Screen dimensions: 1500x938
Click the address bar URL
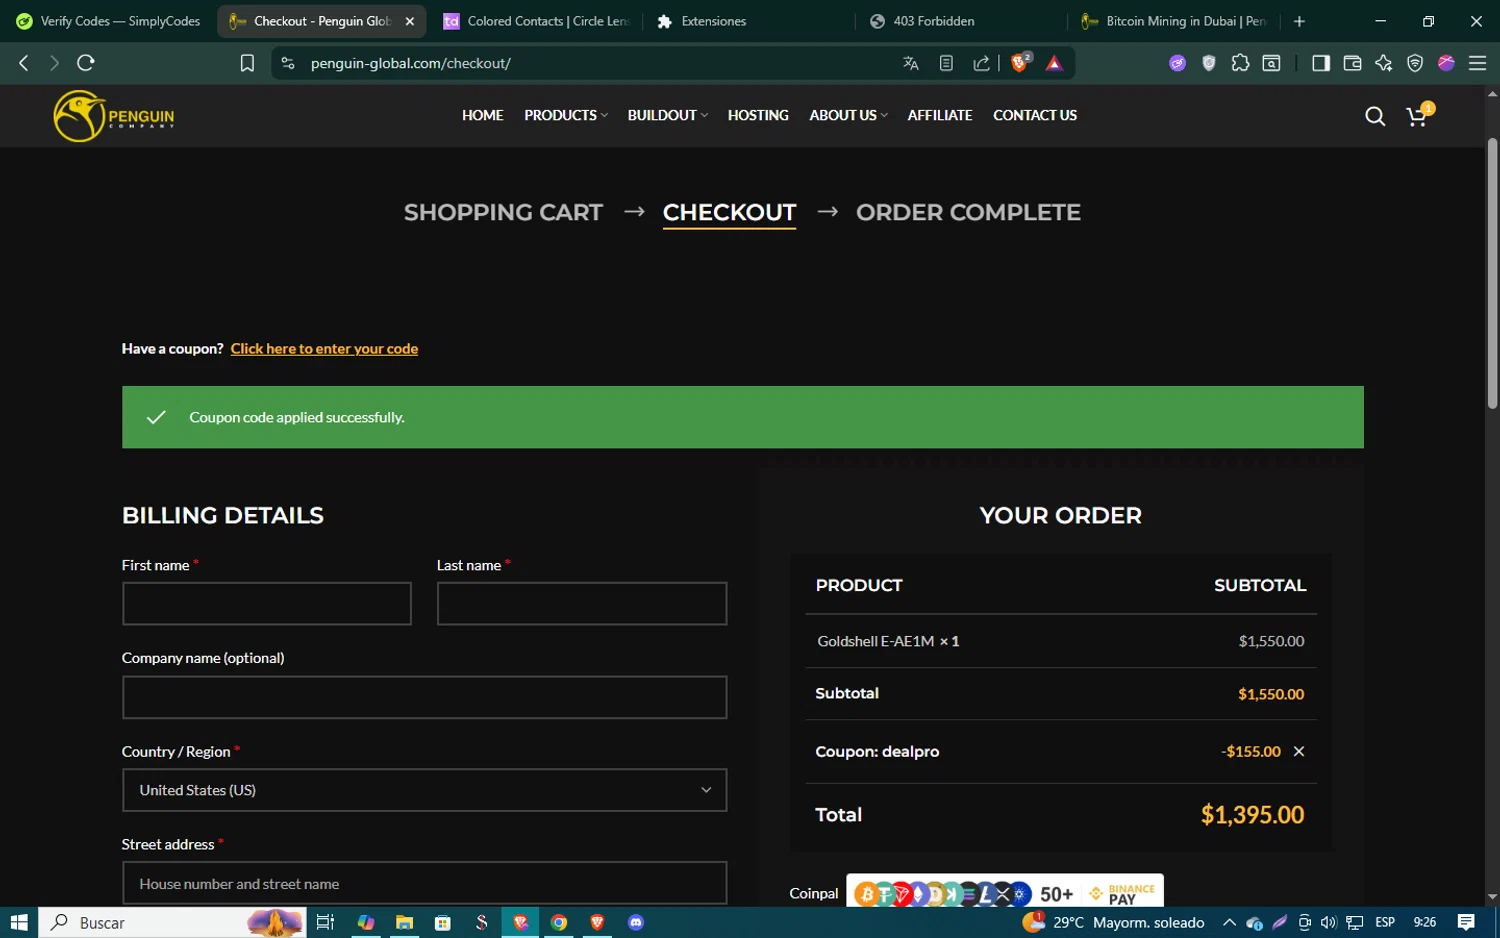click(410, 63)
